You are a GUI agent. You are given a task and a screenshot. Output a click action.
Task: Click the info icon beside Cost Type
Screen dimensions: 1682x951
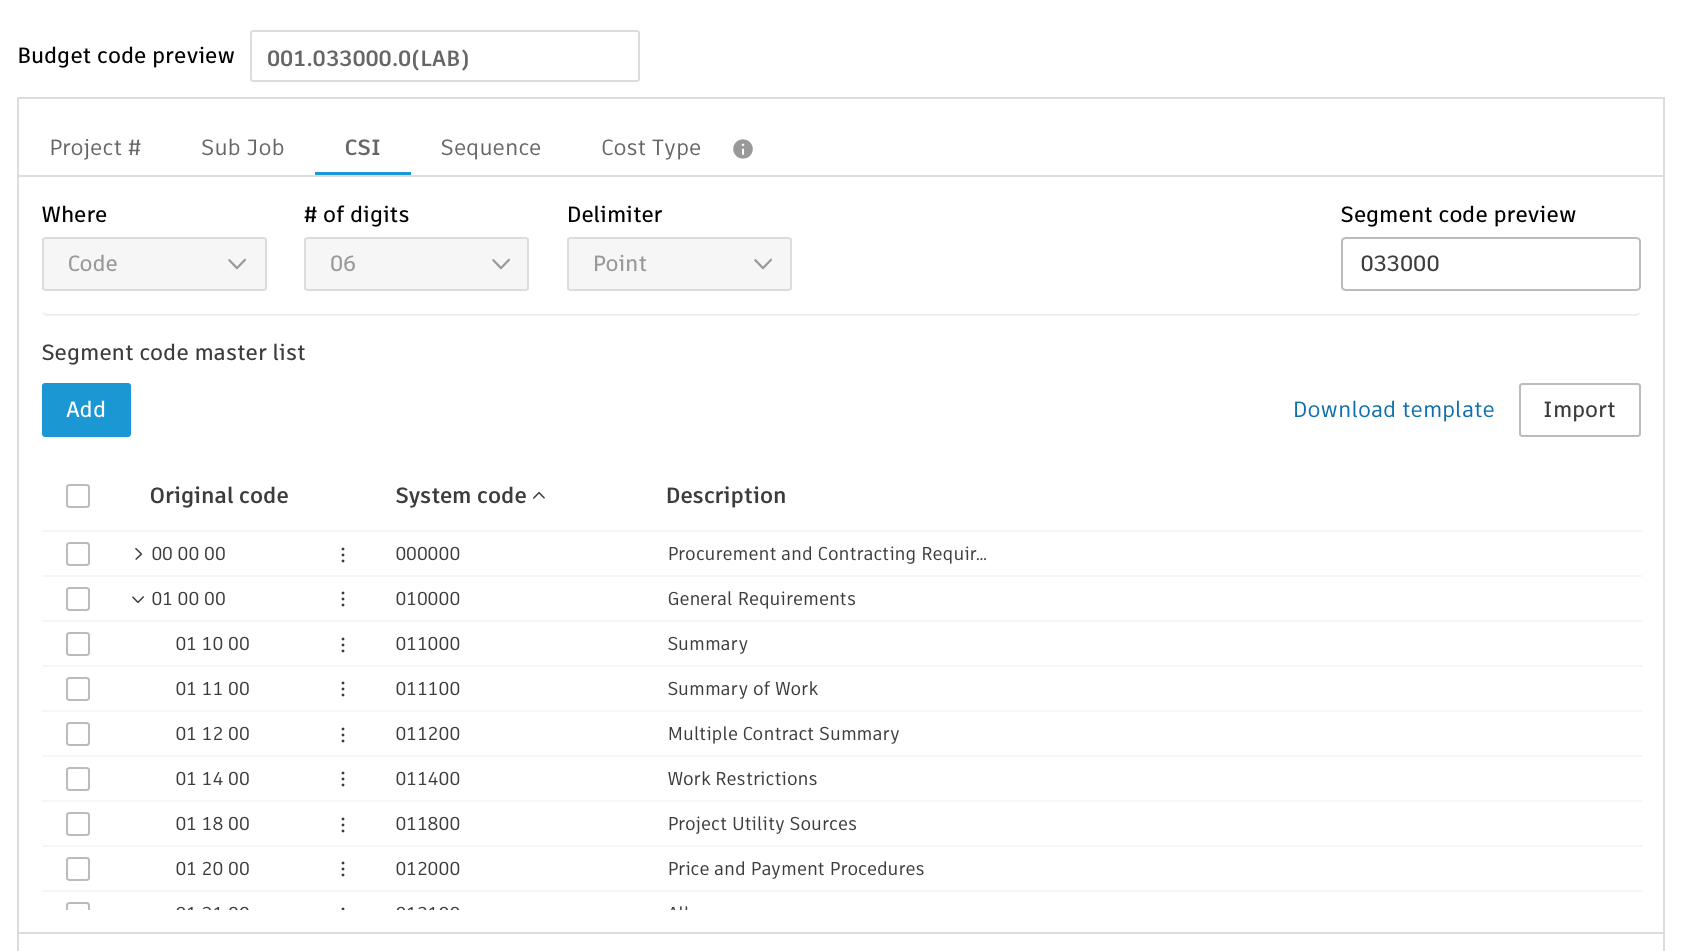(742, 149)
